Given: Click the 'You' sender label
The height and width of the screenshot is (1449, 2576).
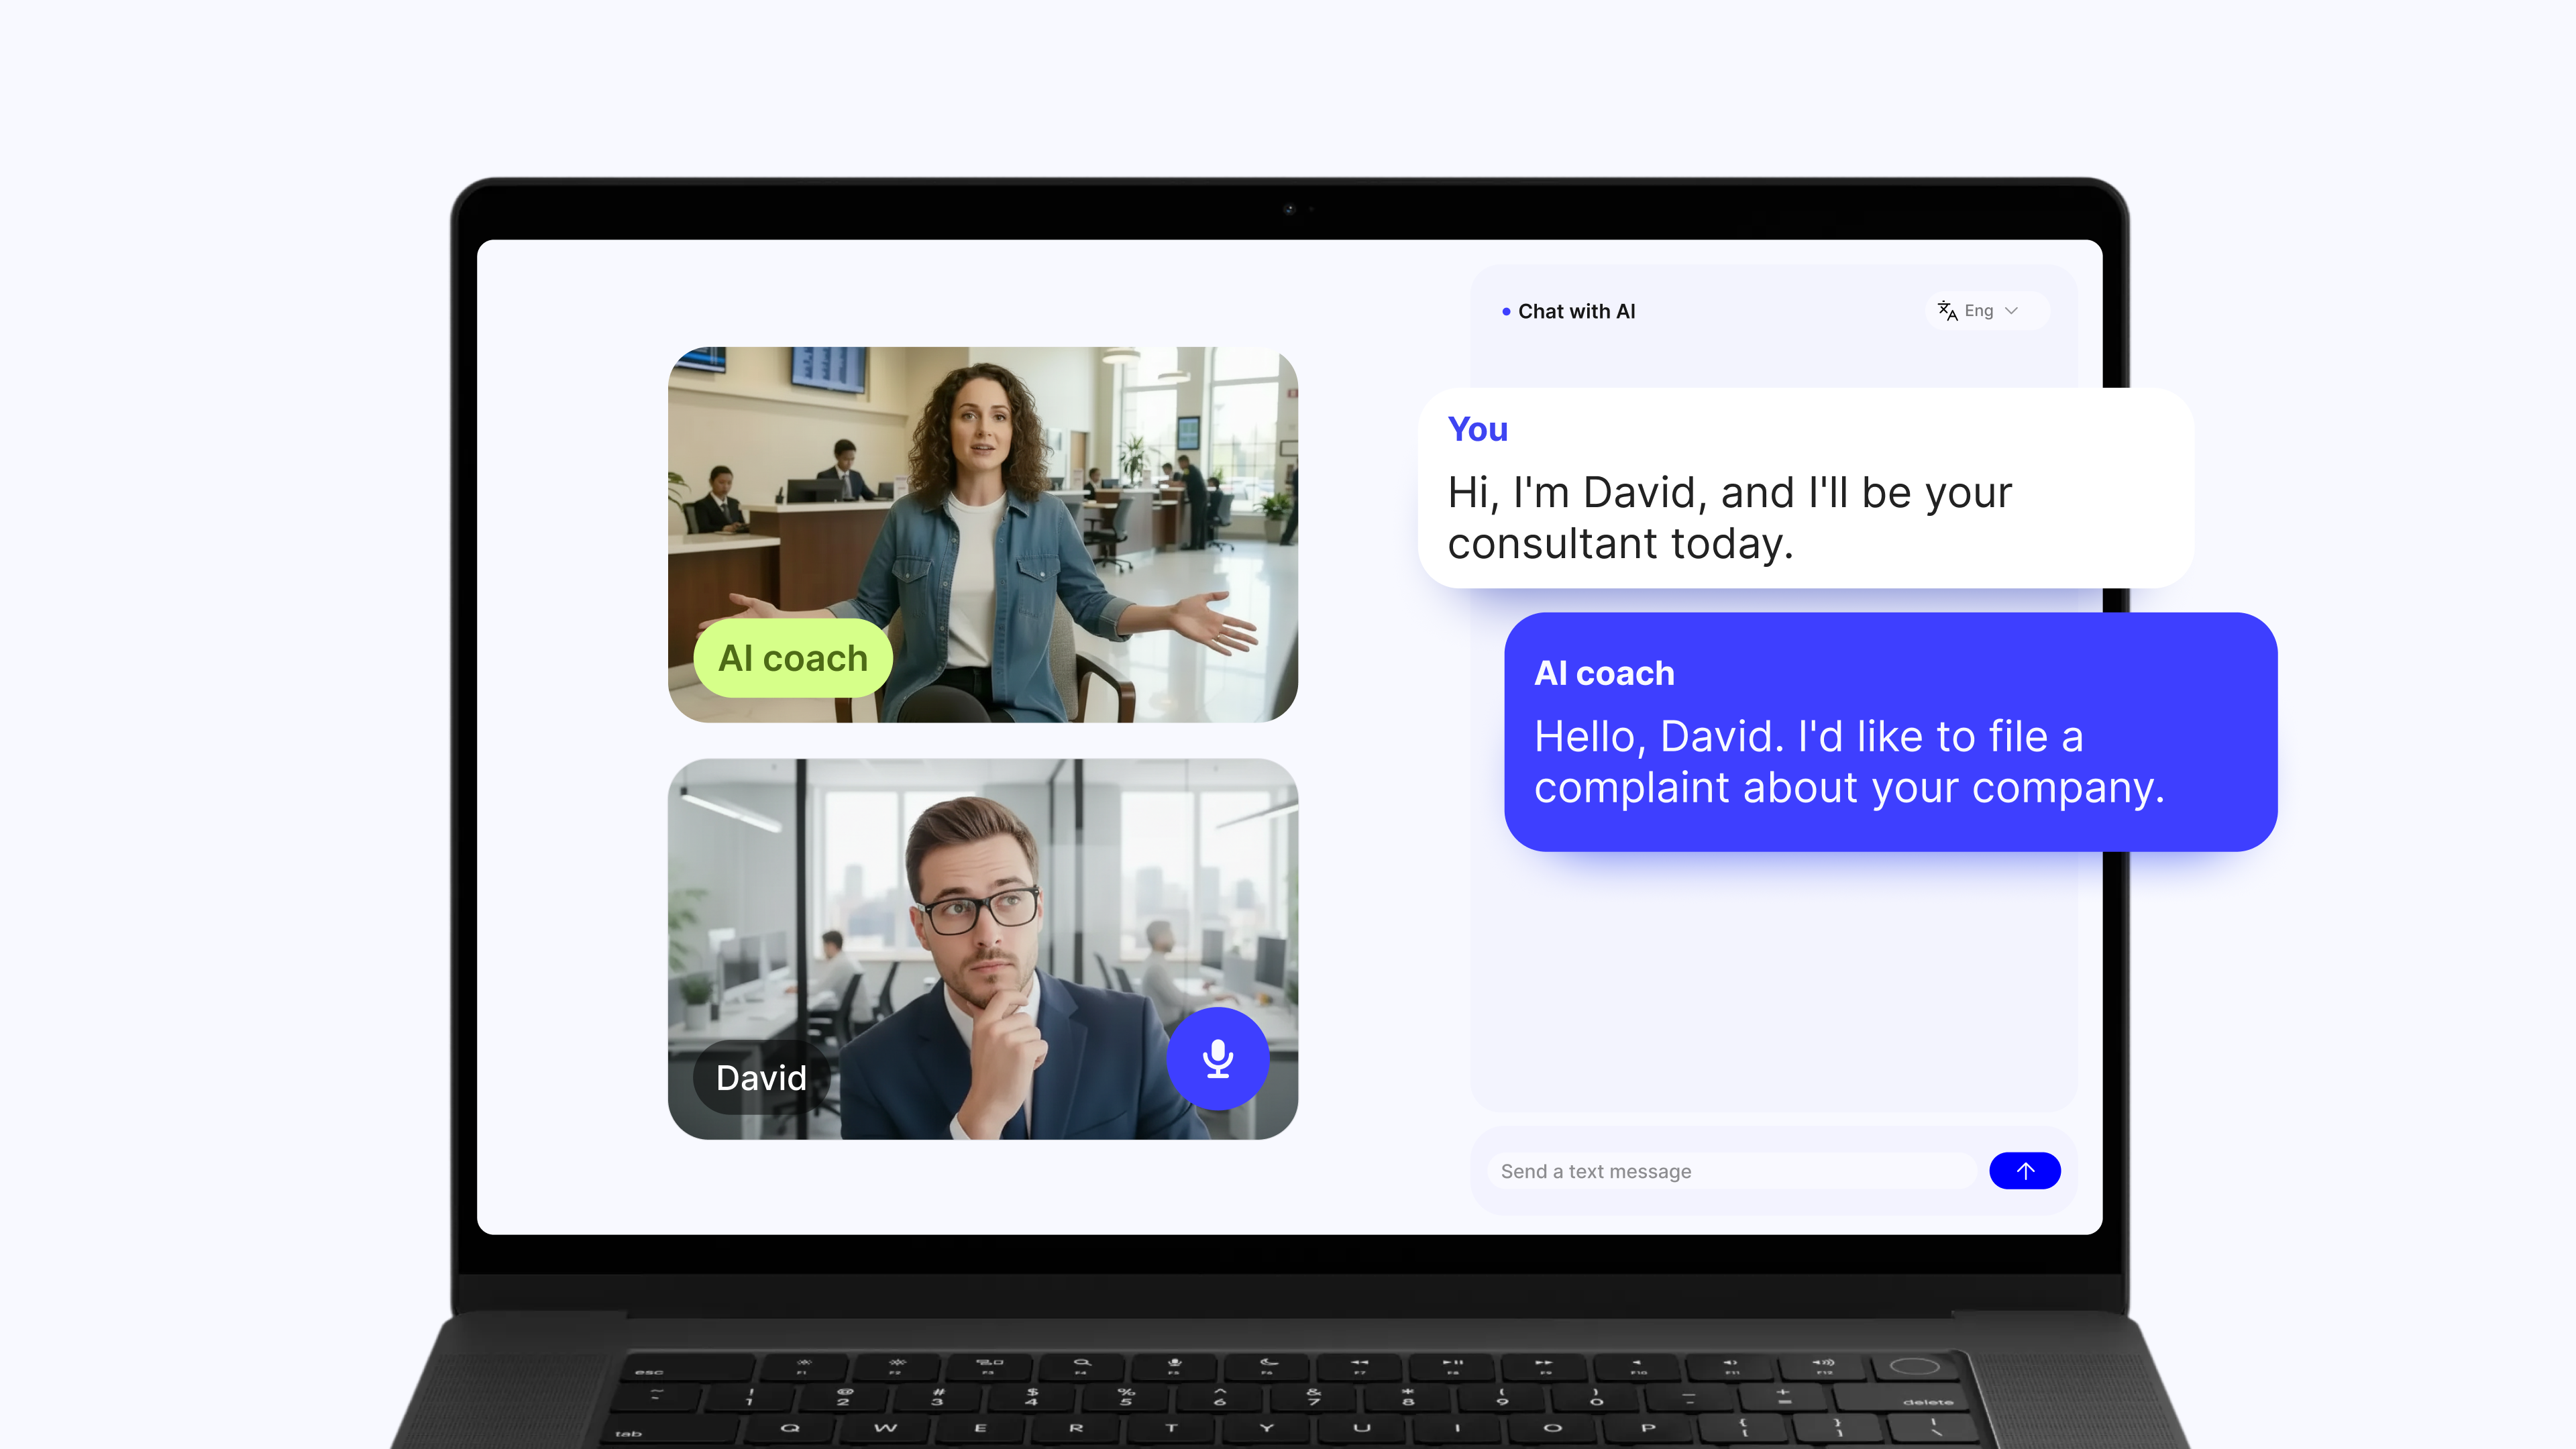Looking at the screenshot, I should pyautogui.click(x=1477, y=429).
